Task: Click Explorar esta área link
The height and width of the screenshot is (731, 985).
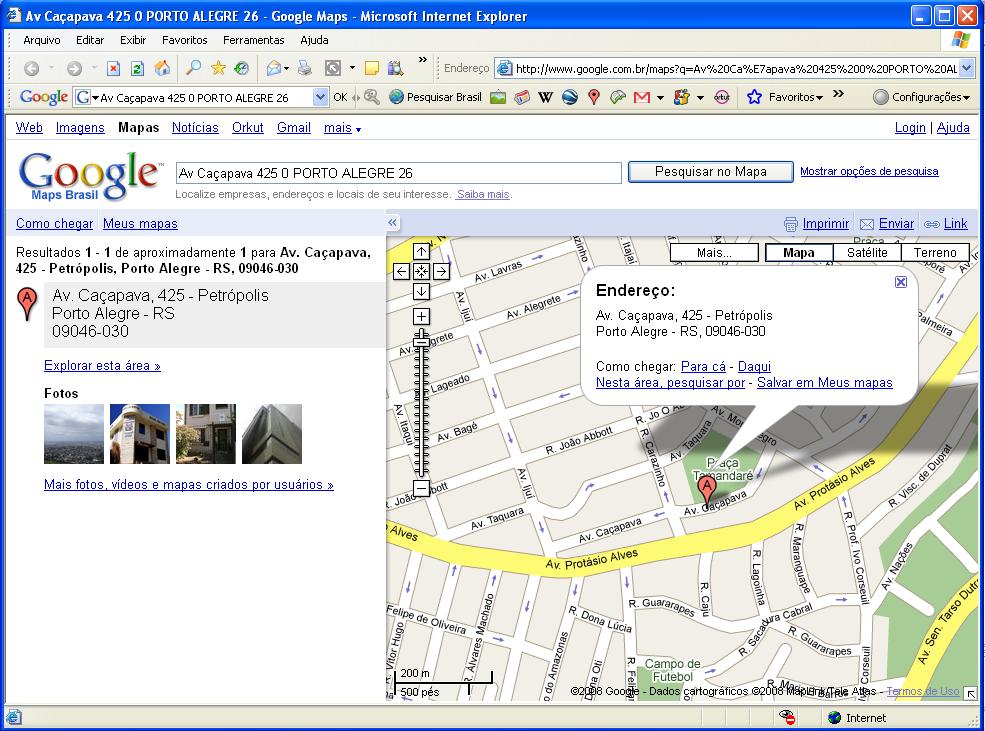Action: 102,366
